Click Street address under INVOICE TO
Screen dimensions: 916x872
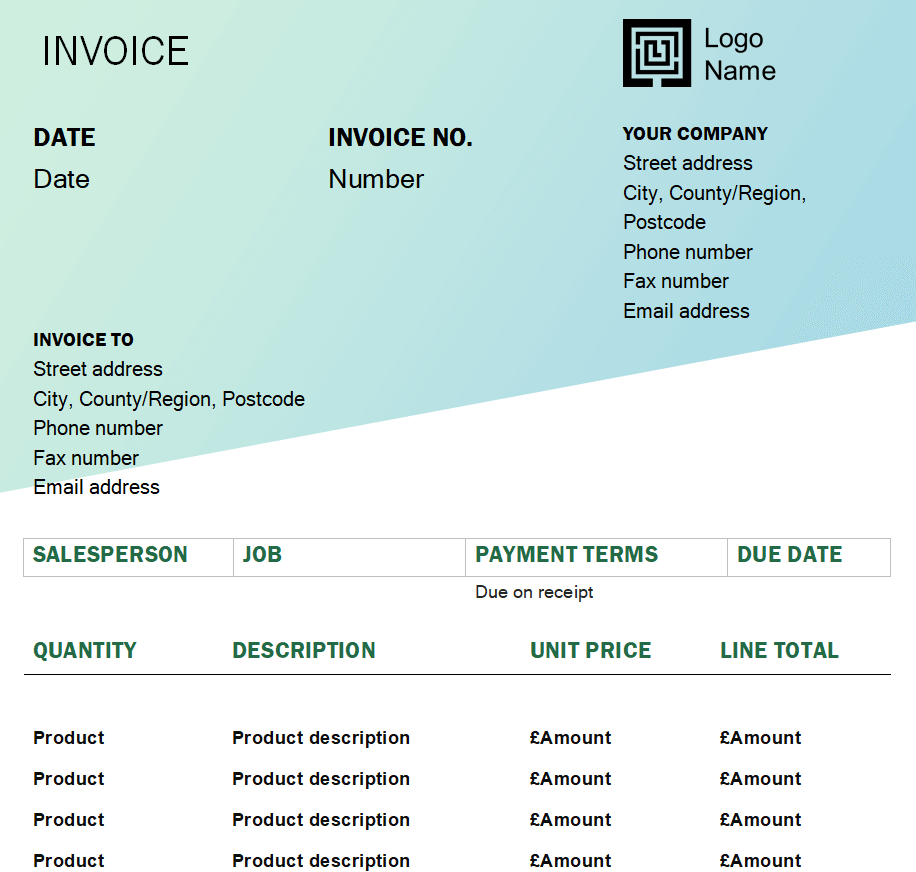point(98,369)
